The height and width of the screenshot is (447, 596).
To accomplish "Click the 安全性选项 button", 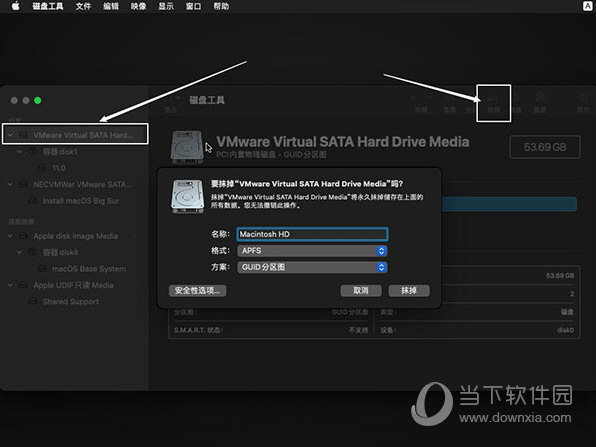I will tap(197, 290).
